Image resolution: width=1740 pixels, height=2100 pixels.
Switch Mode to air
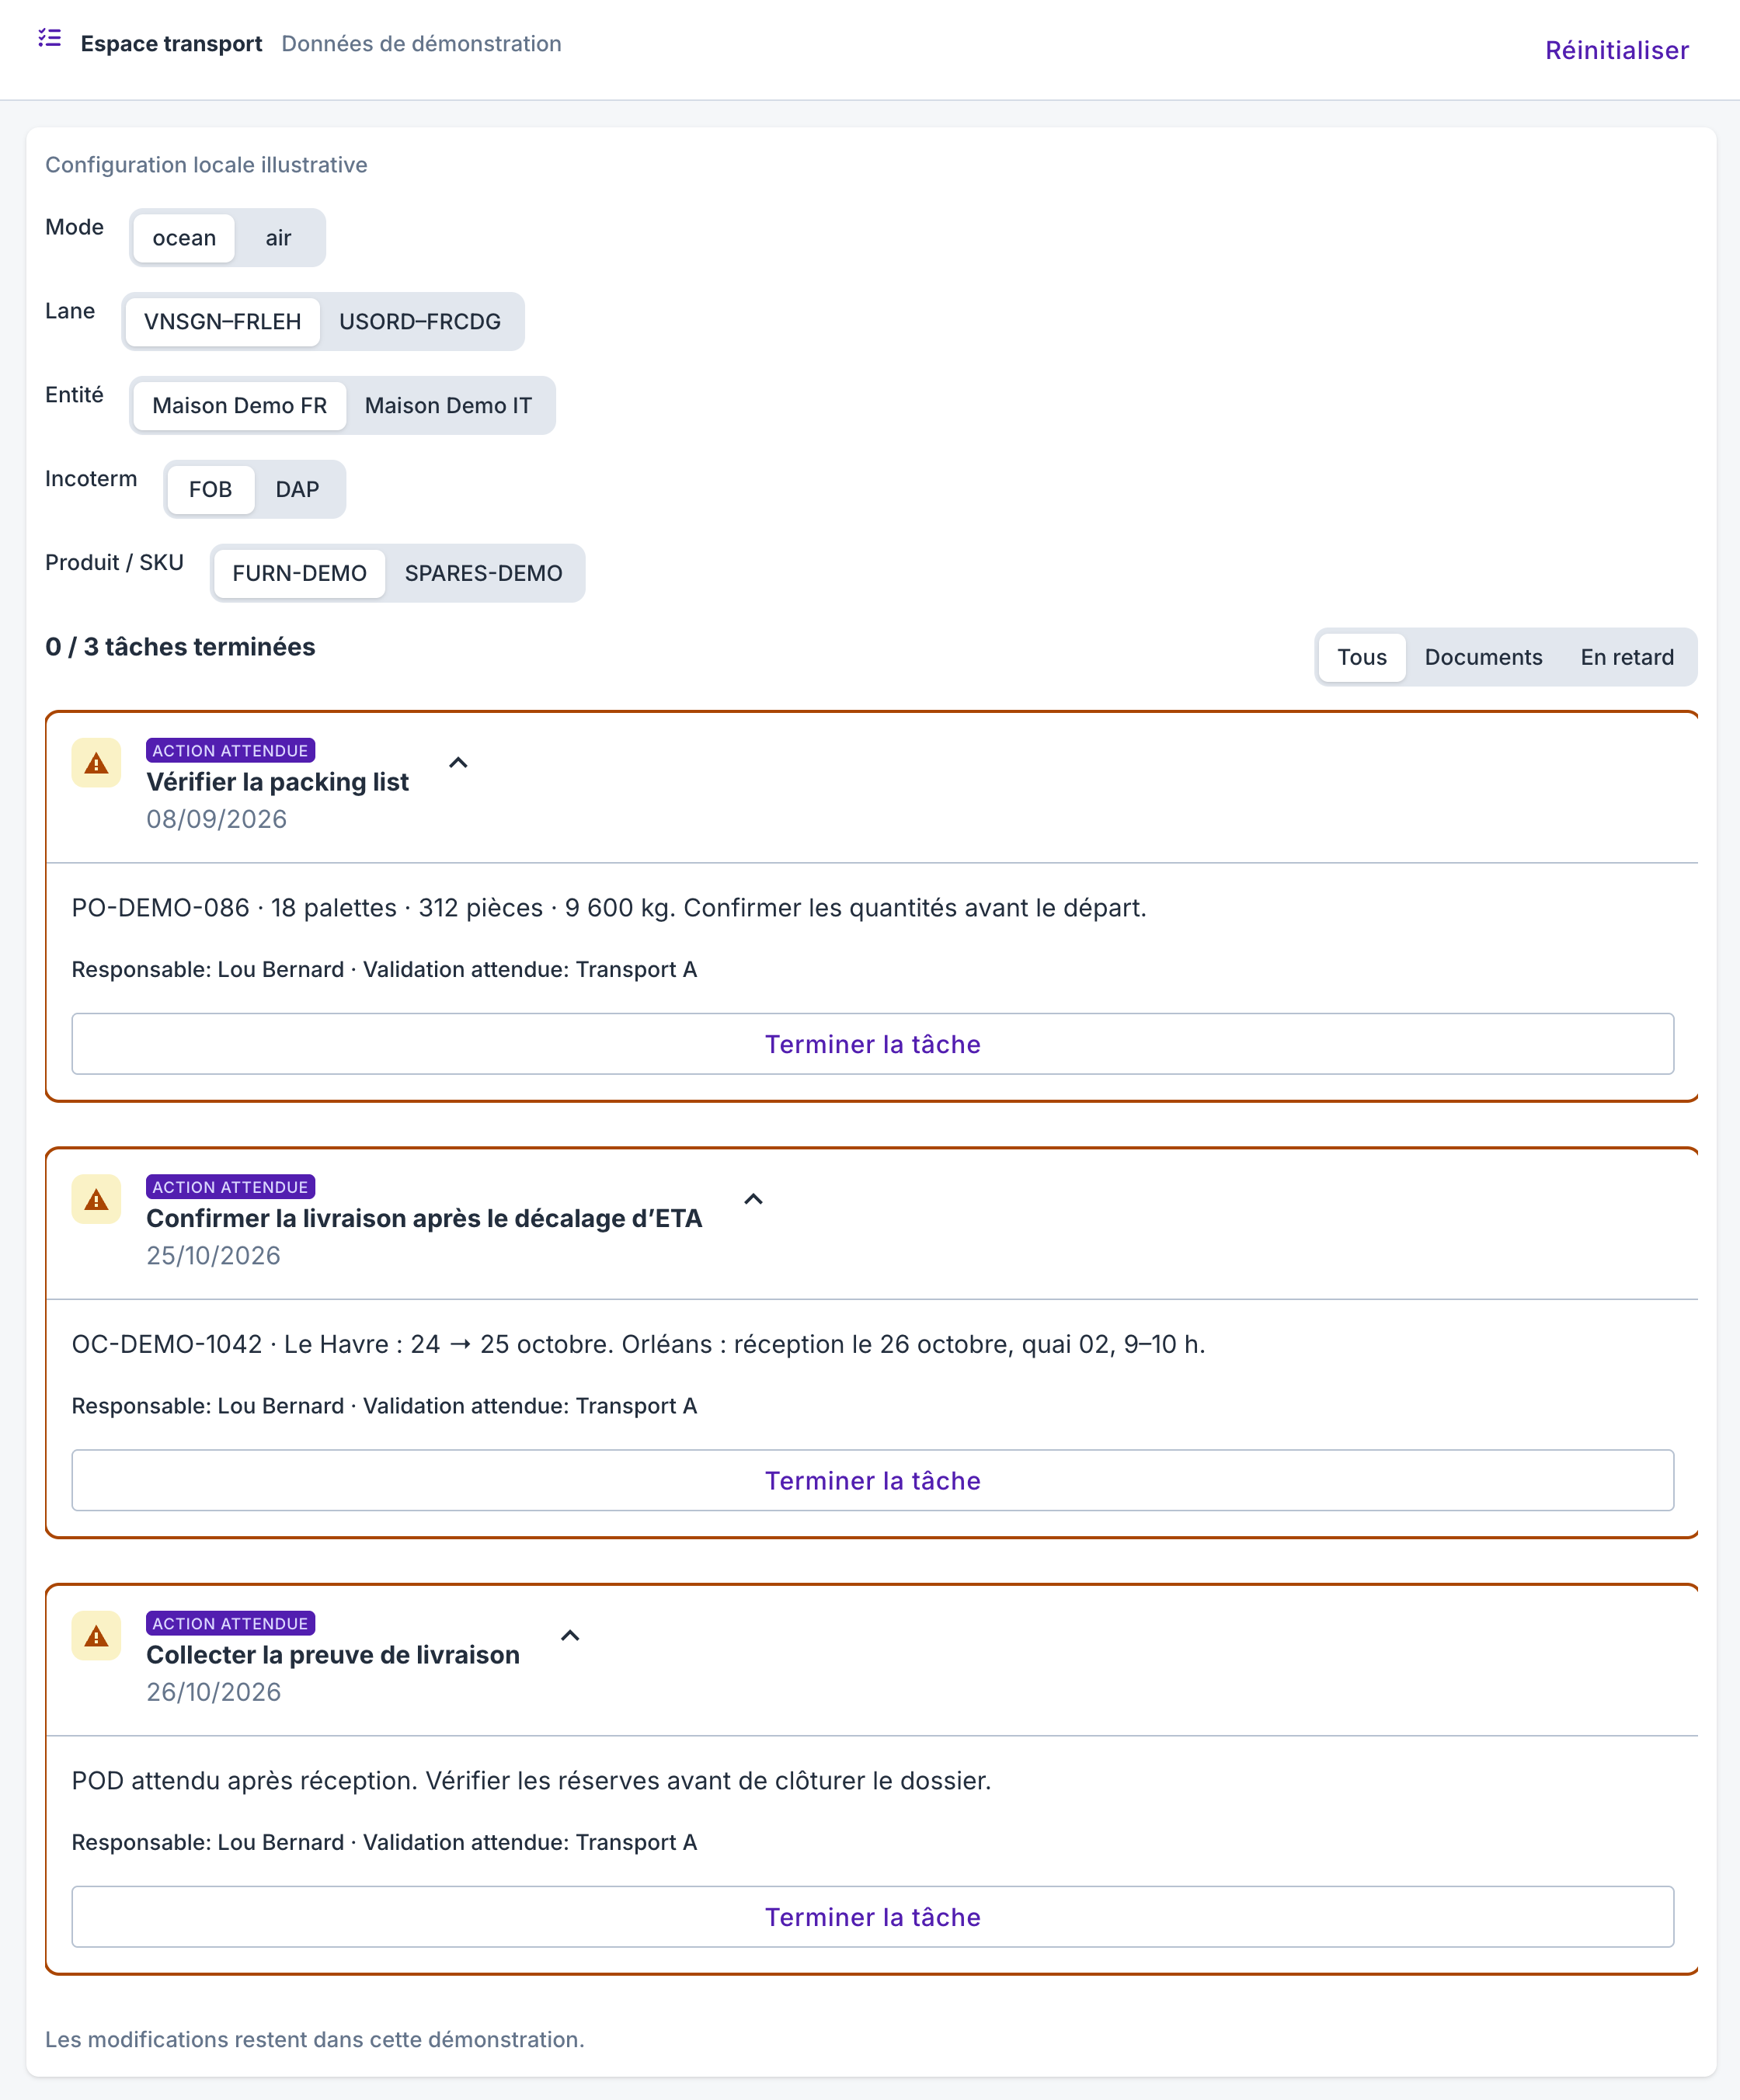[278, 238]
